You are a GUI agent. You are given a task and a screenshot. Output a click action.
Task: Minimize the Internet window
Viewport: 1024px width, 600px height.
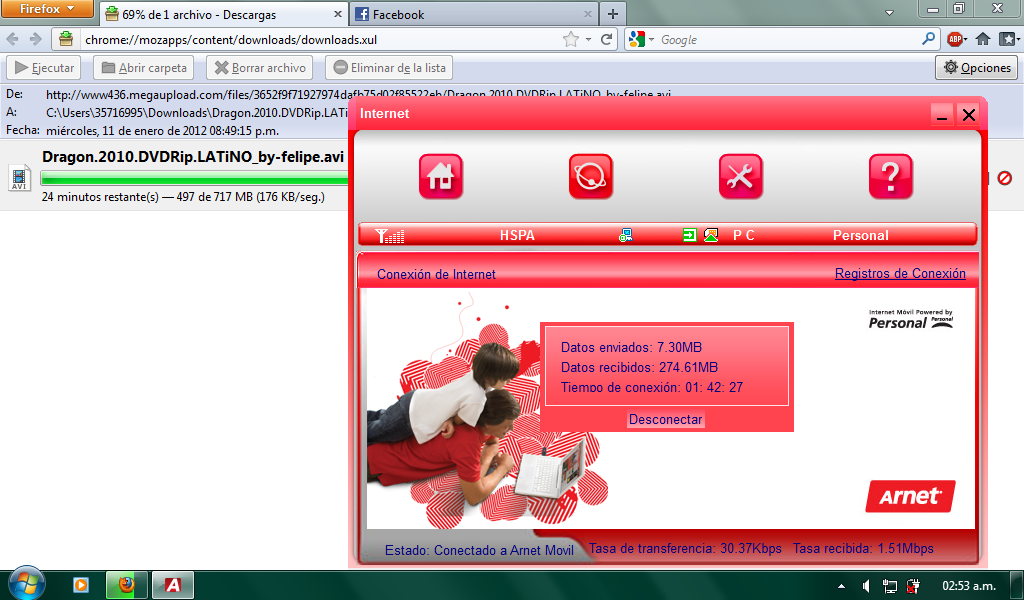click(x=942, y=115)
